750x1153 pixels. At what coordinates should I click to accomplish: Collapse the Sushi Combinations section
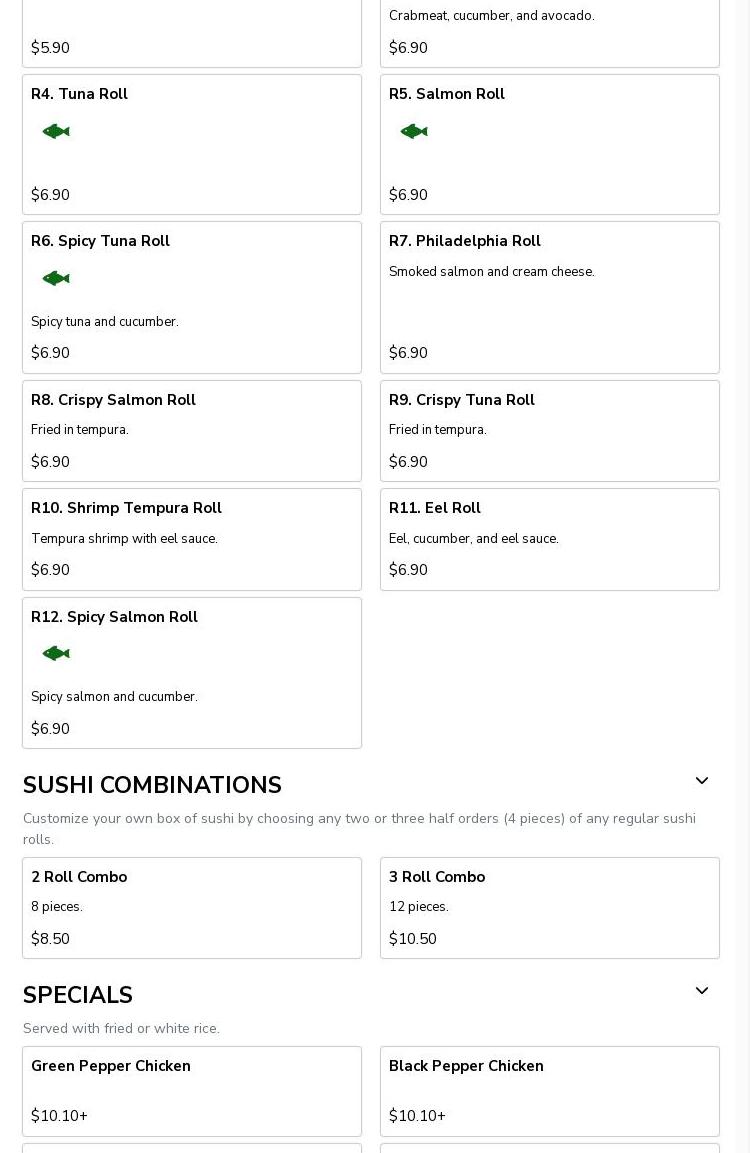[x=702, y=781]
